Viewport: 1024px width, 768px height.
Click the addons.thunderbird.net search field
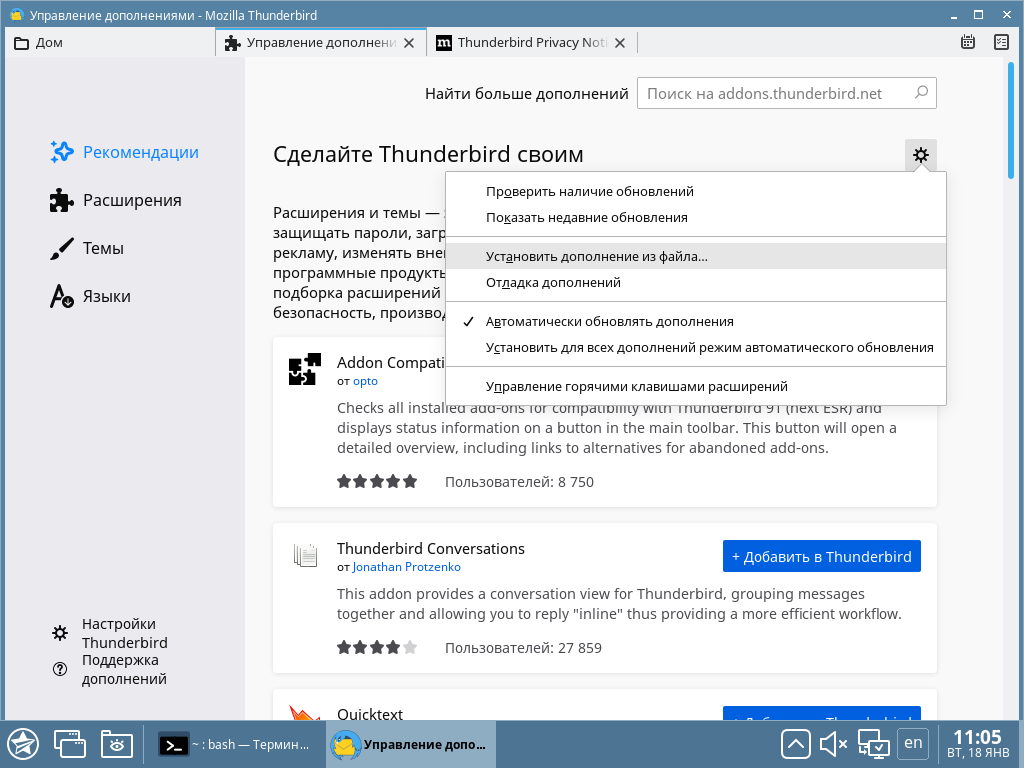coord(774,93)
